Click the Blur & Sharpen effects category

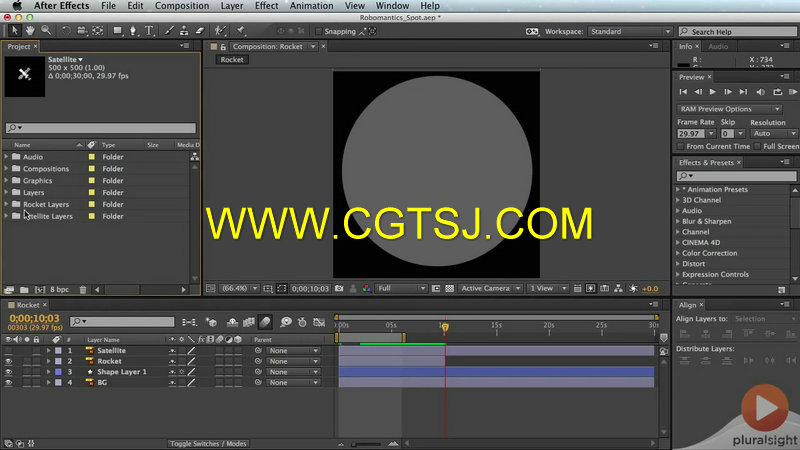pyautogui.click(x=707, y=221)
